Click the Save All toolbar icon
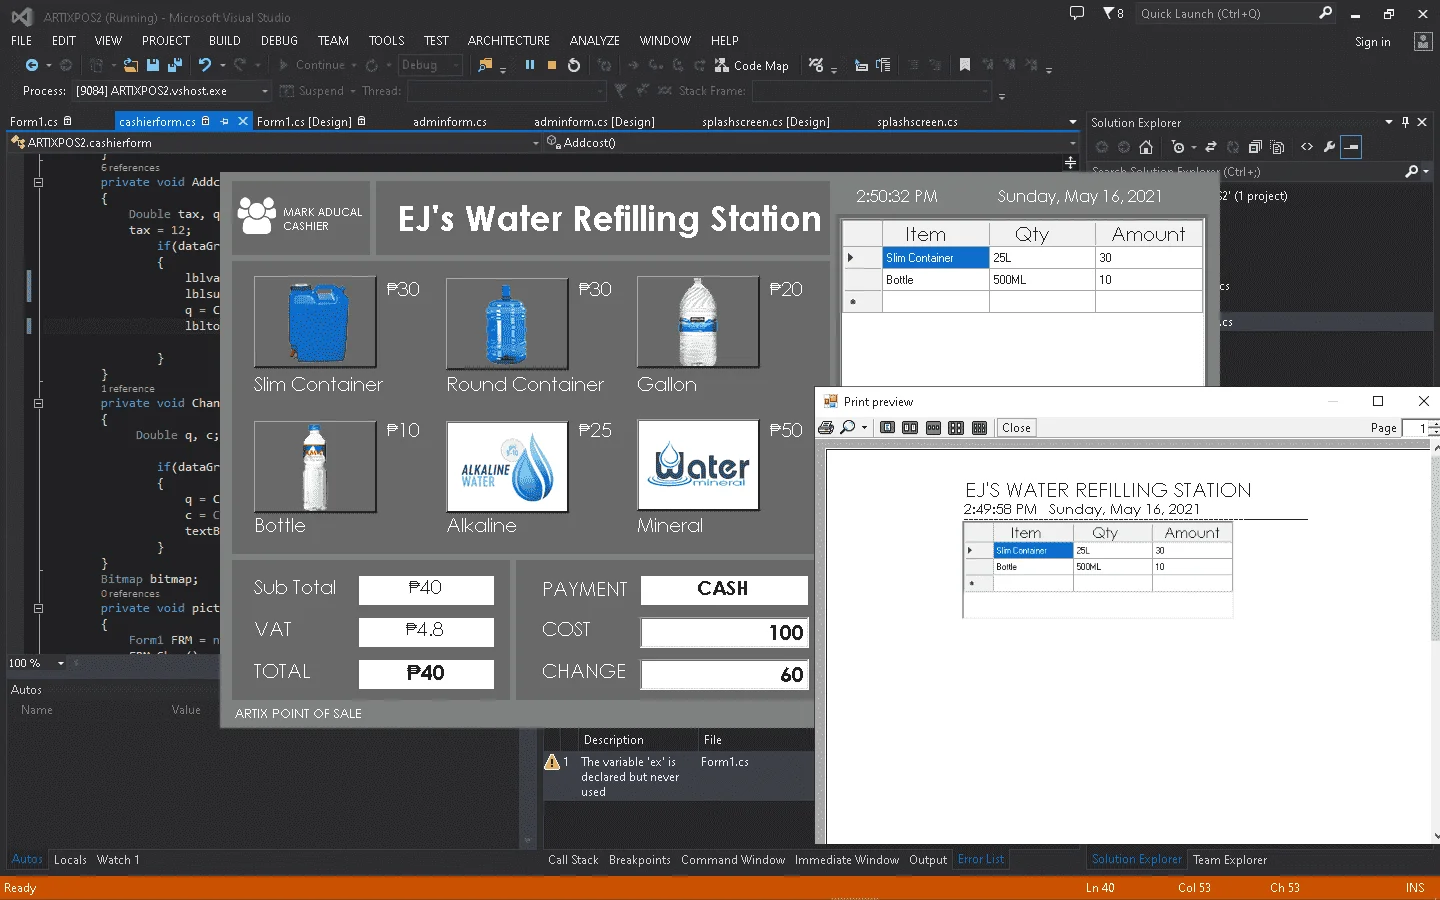The height and width of the screenshot is (900, 1440). 175,65
